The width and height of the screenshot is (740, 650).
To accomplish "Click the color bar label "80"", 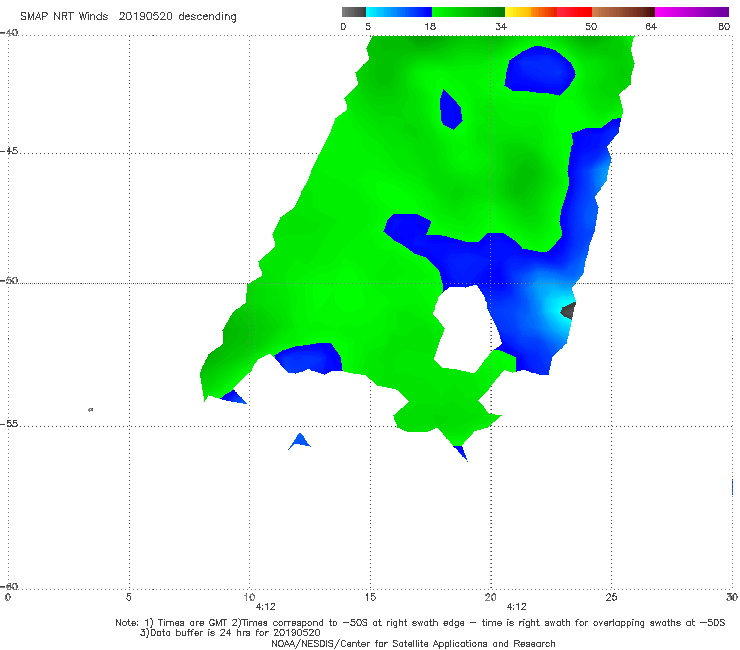I will [724, 26].
